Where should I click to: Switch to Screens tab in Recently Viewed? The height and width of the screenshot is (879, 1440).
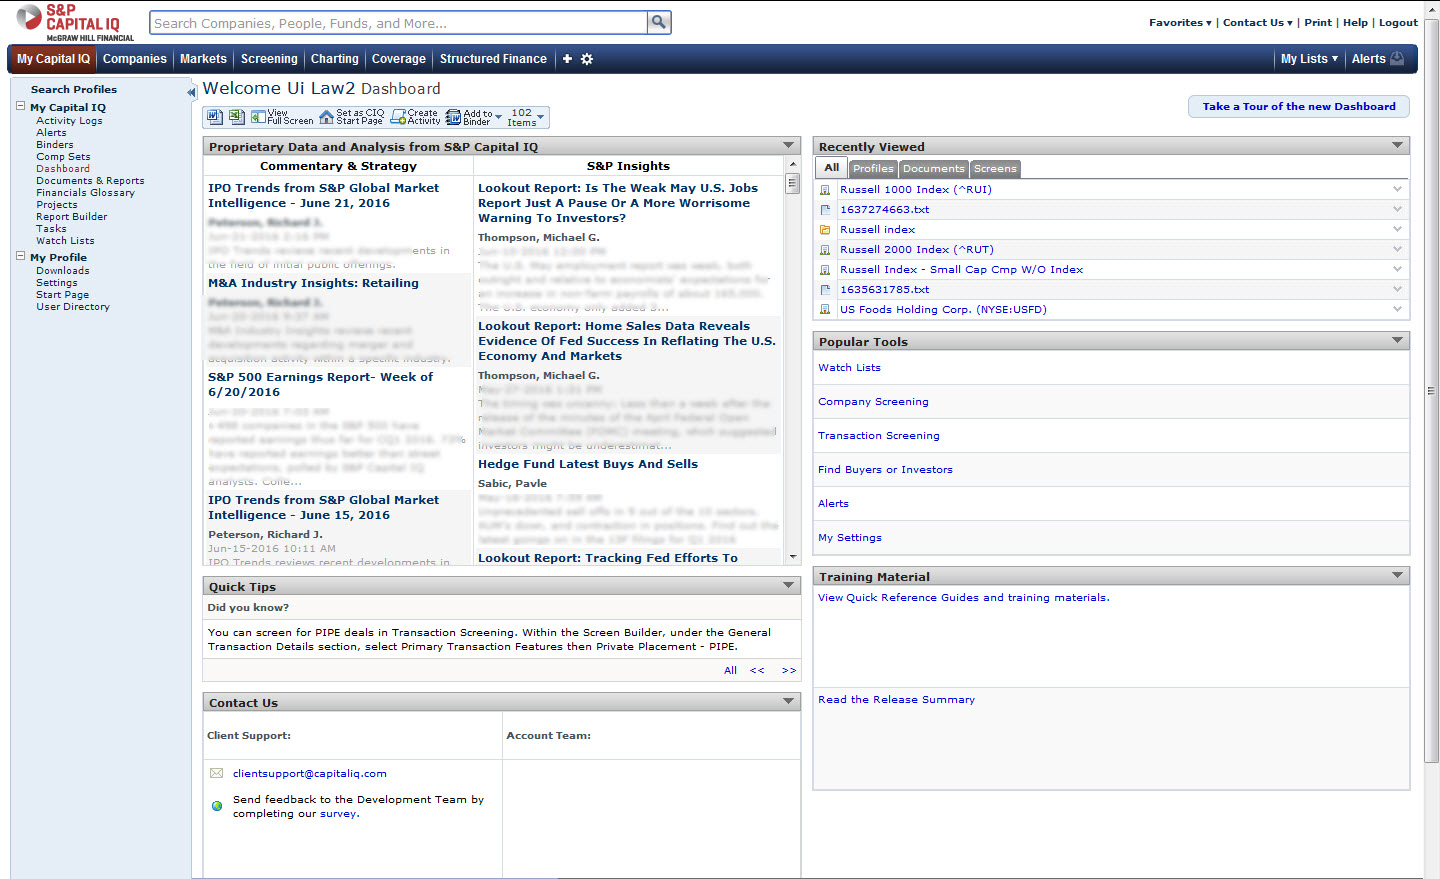(995, 168)
